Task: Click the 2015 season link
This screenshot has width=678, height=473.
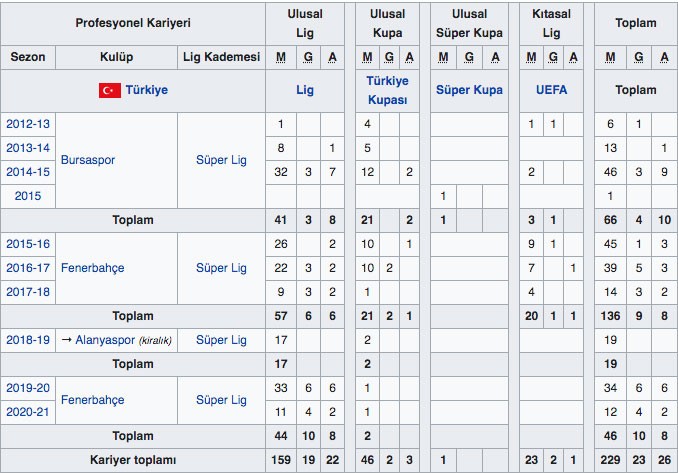Action: click(28, 196)
